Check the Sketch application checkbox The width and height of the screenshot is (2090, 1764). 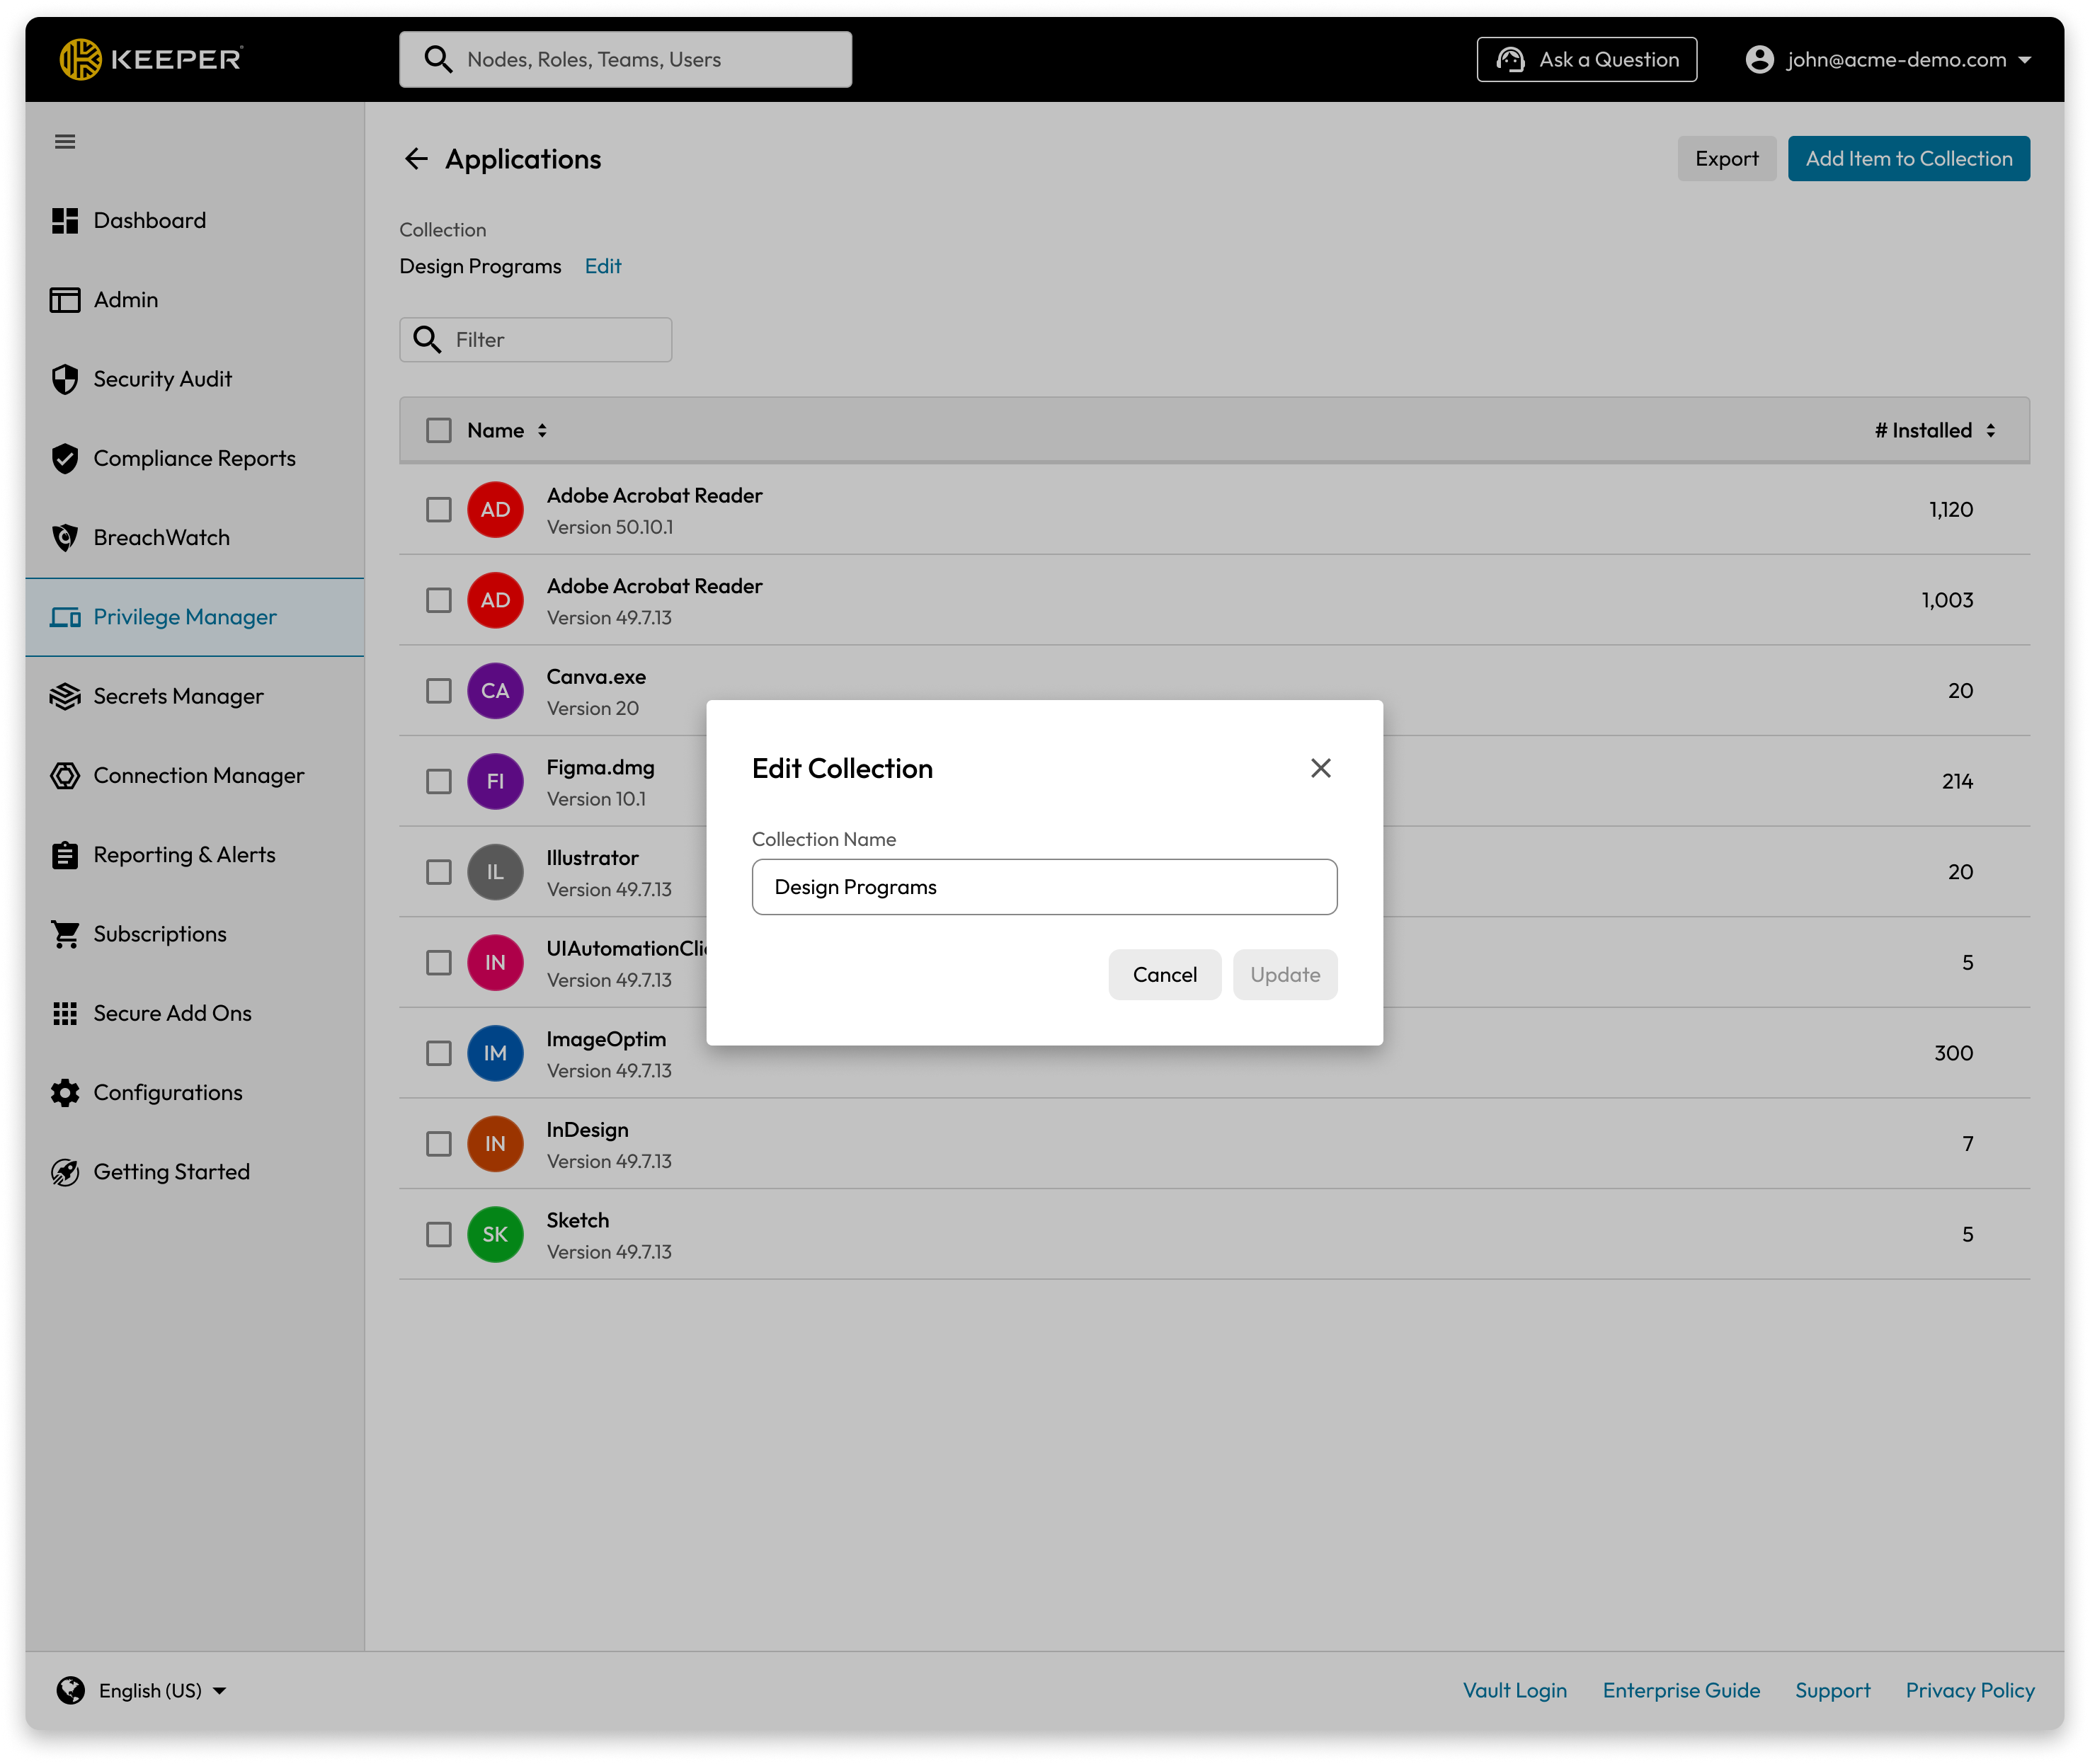pyautogui.click(x=439, y=1235)
